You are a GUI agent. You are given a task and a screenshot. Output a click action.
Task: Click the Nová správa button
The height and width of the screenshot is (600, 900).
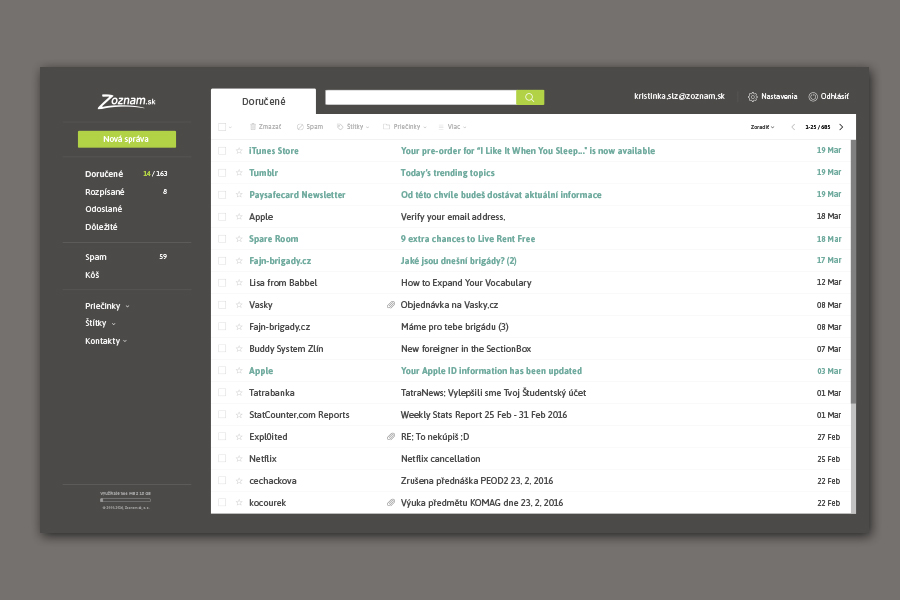click(127, 139)
